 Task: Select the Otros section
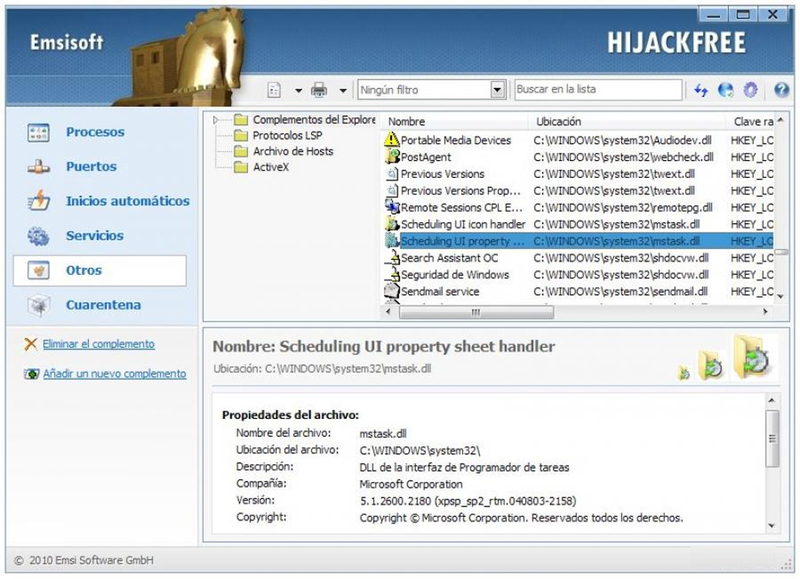pos(100,270)
